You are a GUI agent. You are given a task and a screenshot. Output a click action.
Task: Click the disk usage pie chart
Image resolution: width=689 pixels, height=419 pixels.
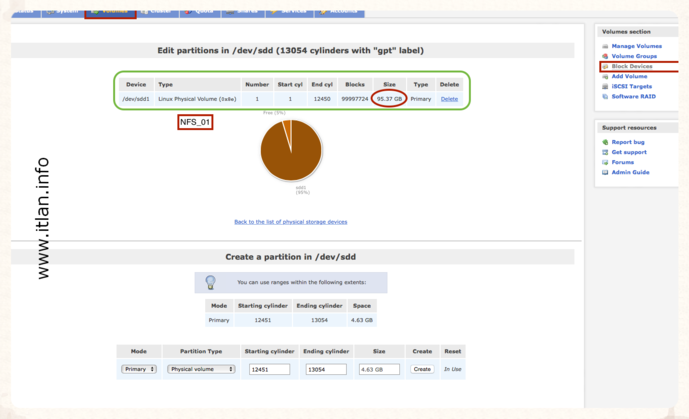click(x=291, y=150)
